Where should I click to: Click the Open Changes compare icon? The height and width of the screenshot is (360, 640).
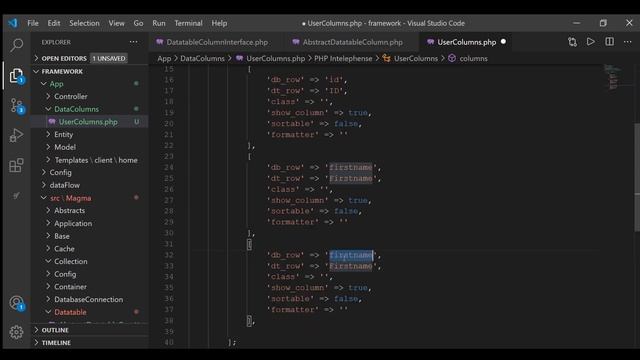(572, 42)
